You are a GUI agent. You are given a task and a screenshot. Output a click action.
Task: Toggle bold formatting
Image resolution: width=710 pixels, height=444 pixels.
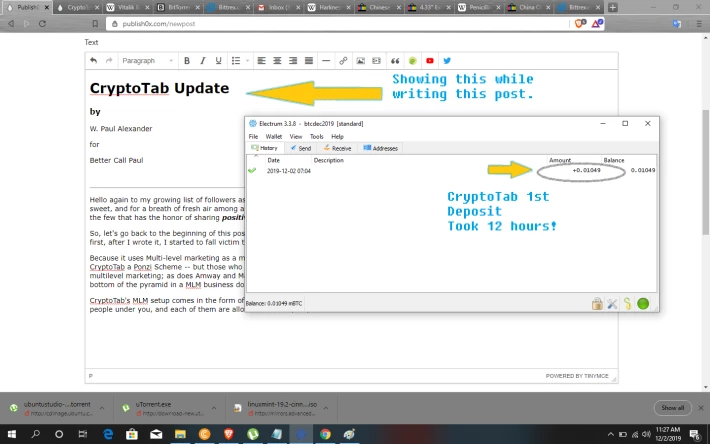pos(187,61)
